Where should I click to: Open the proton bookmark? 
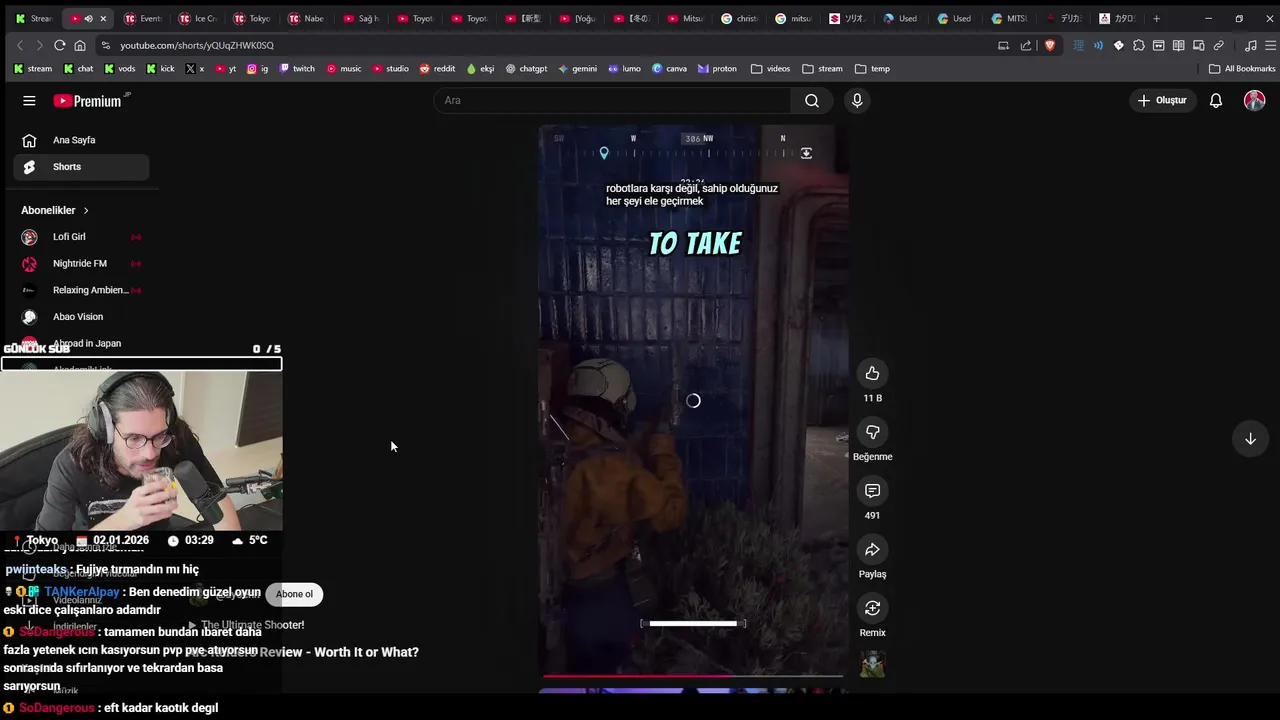(717, 69)
